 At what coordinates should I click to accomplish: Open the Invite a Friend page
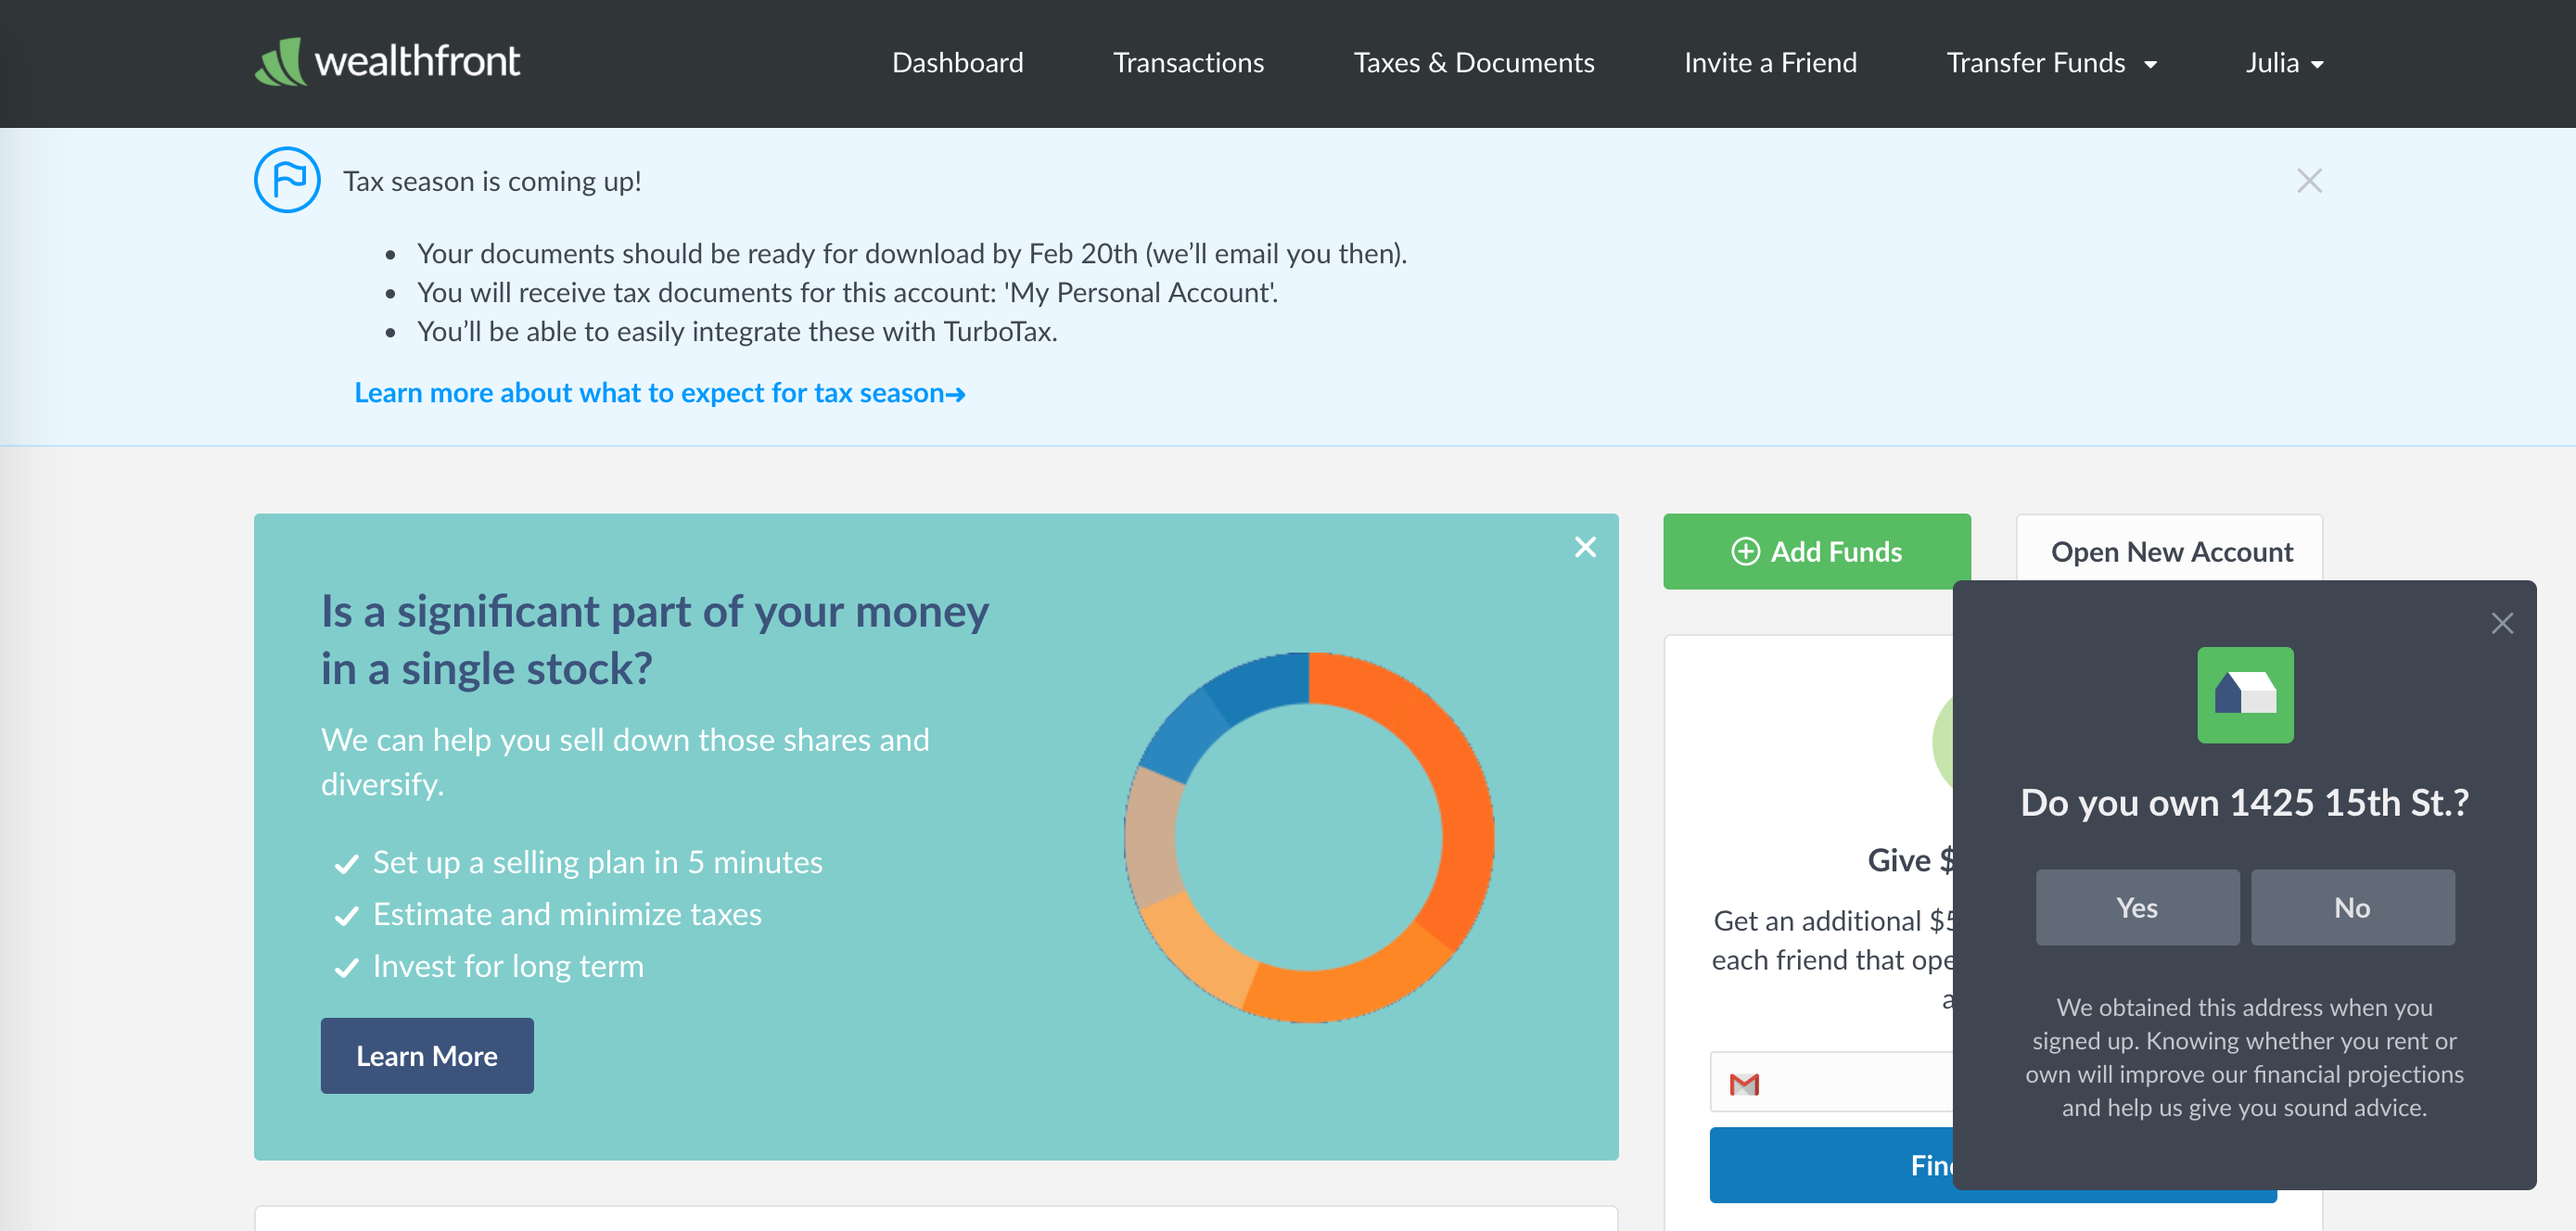tap(1770, 63)
